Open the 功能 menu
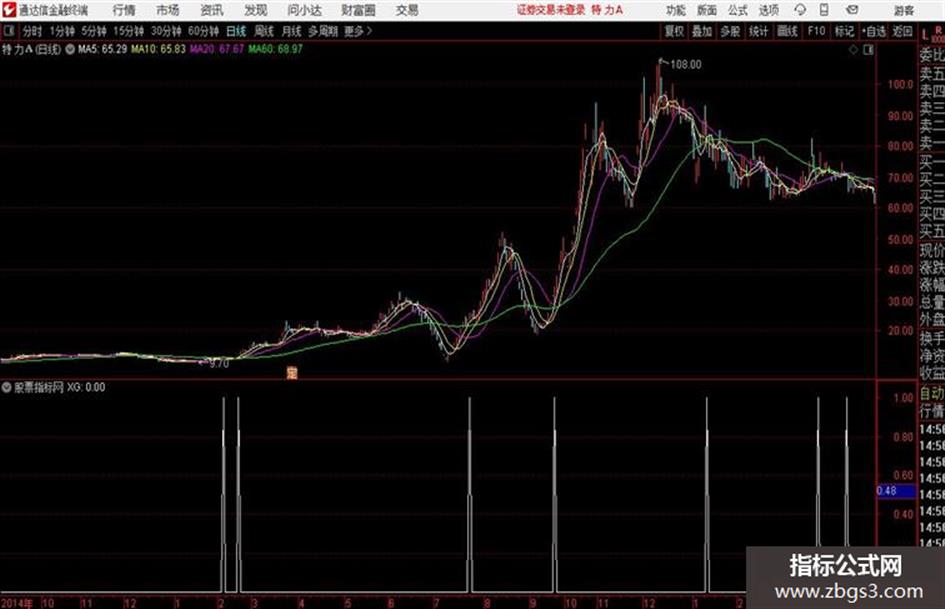 676,10
